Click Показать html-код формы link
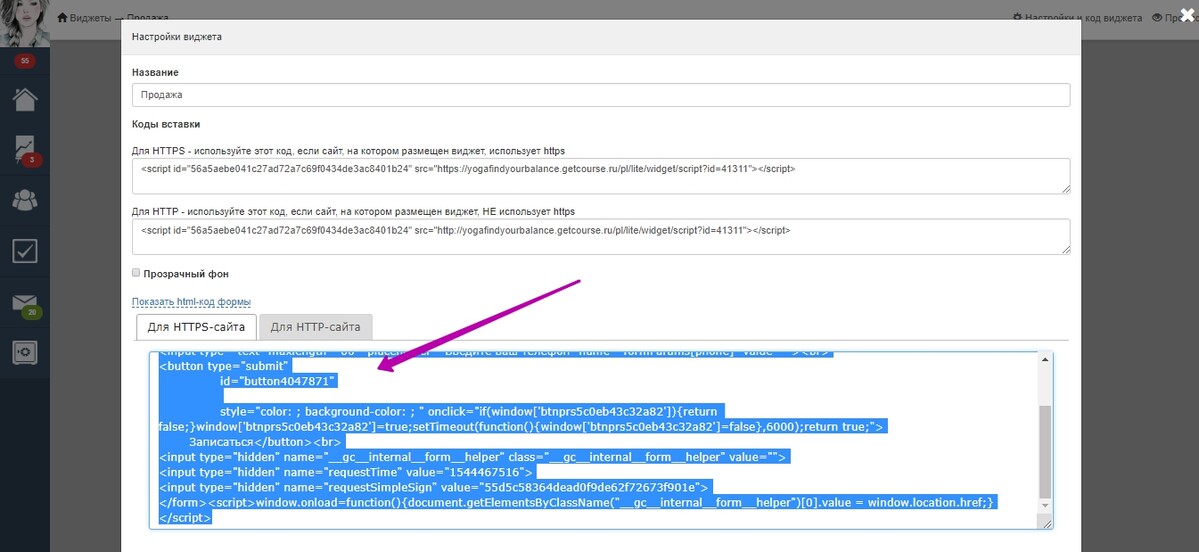The width and height of the screenshot is (1199, 552). click(191, 302)
